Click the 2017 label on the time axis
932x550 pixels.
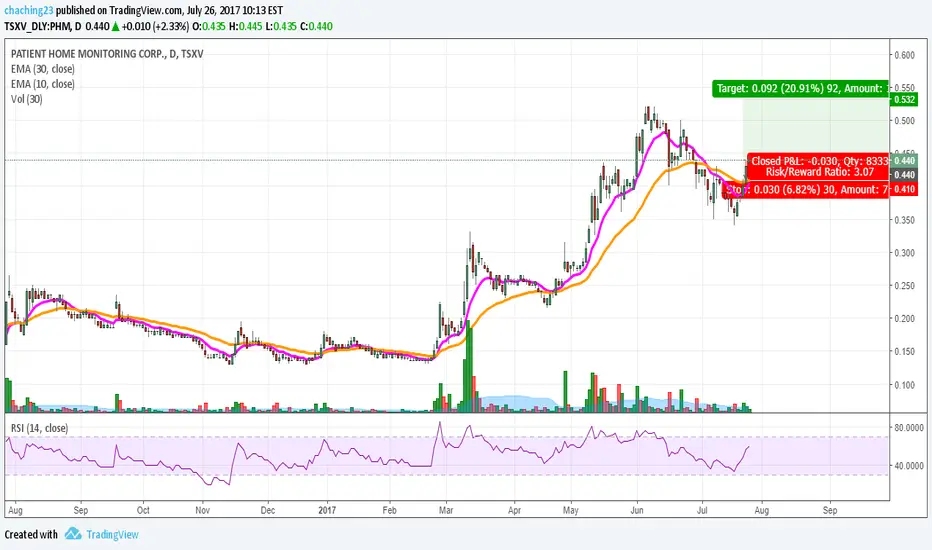327,510
